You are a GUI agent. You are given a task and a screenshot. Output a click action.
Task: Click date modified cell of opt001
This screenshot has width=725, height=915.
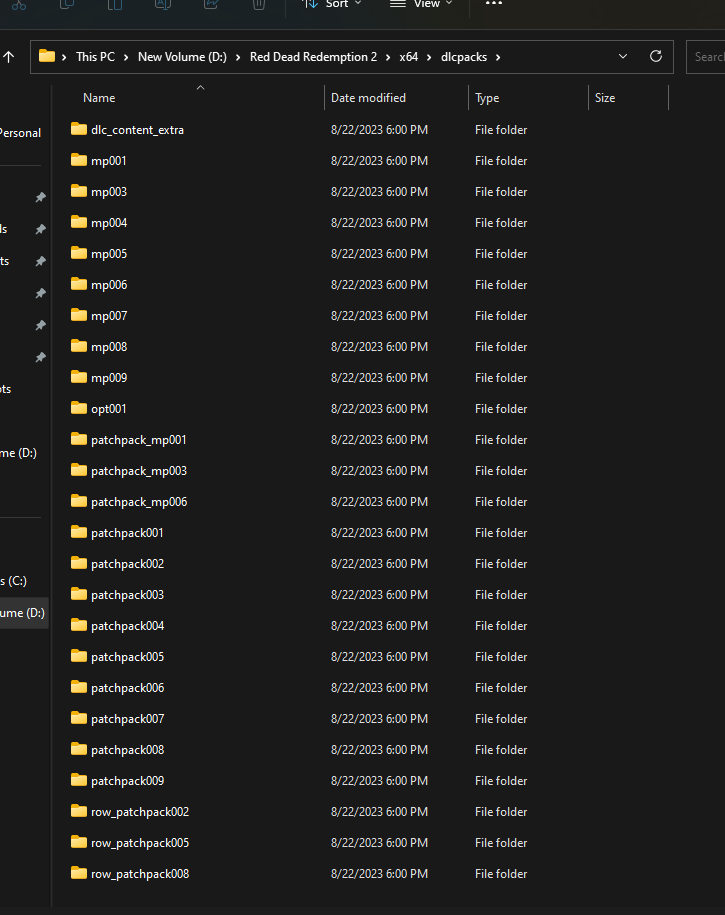pyautogui.click(x=379, y=408)
